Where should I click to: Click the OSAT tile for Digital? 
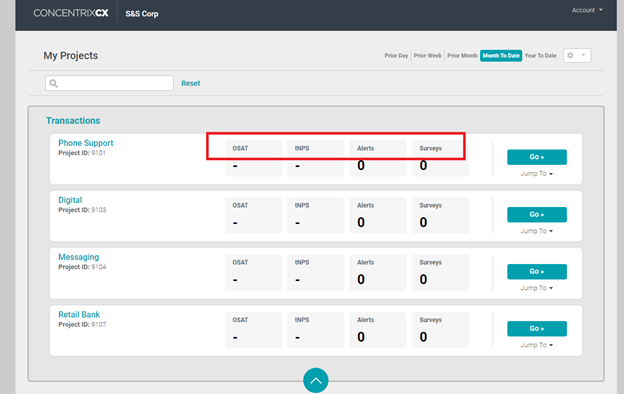[x=254, y=215]
